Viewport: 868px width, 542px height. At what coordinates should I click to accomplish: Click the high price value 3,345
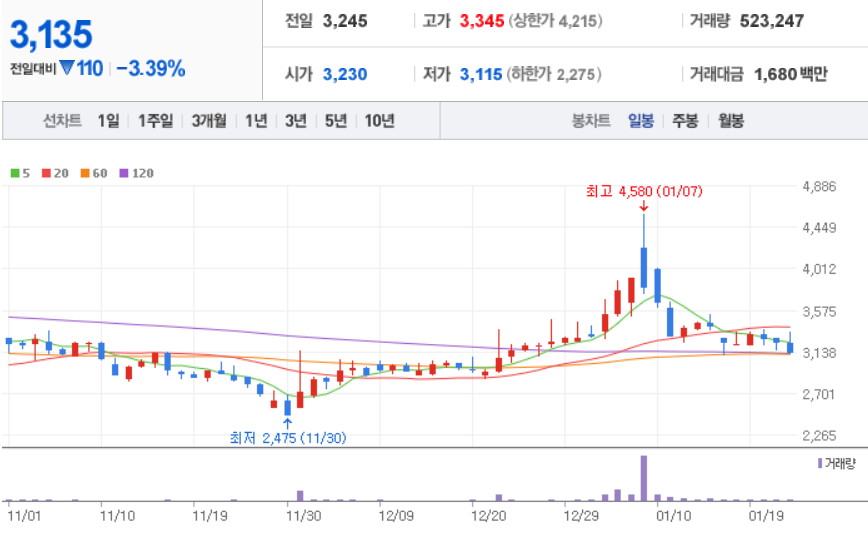[x=482, y=21]
